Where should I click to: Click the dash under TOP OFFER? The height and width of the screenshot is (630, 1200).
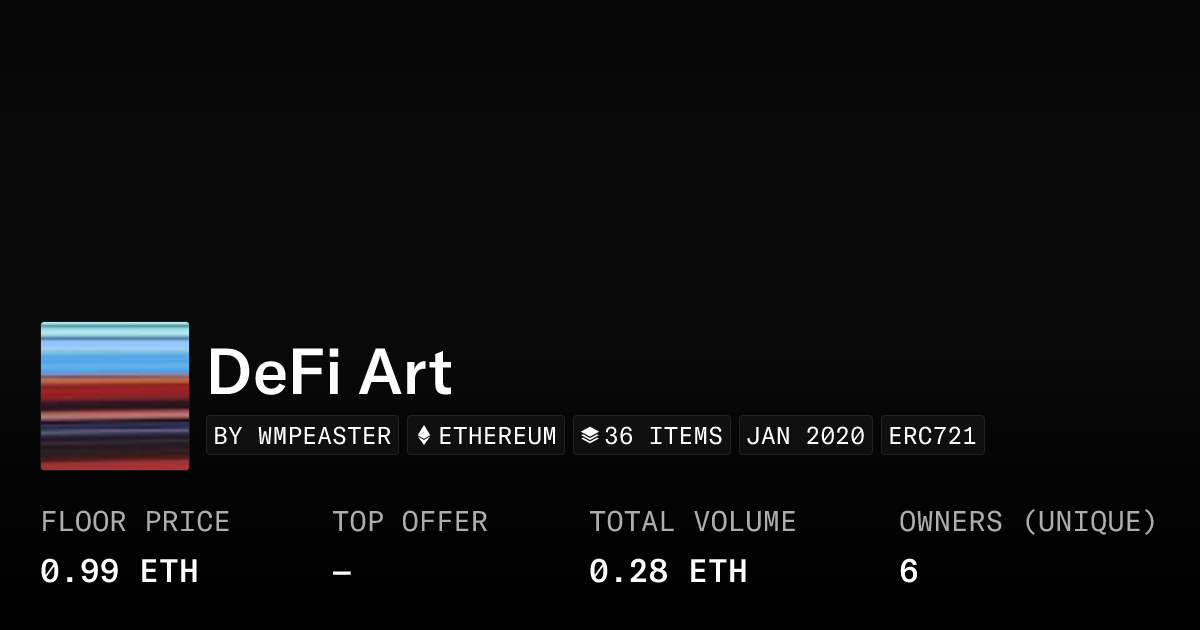pos(342,572)
